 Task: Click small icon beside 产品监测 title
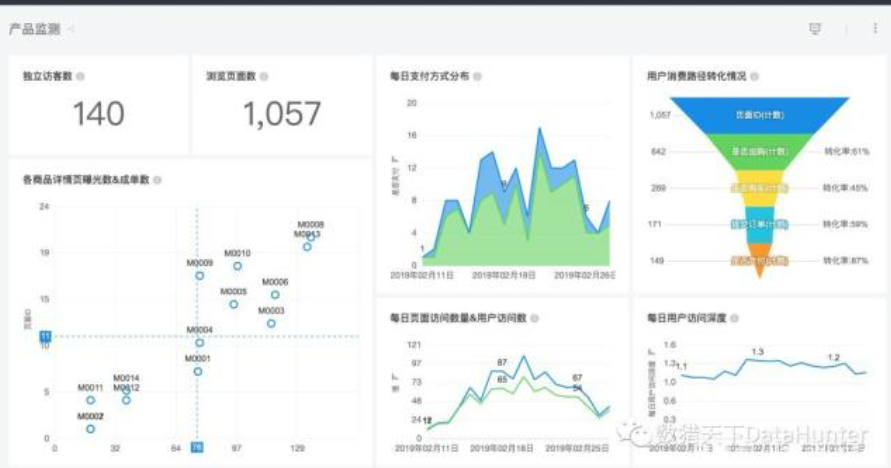[x=71, y=29]
